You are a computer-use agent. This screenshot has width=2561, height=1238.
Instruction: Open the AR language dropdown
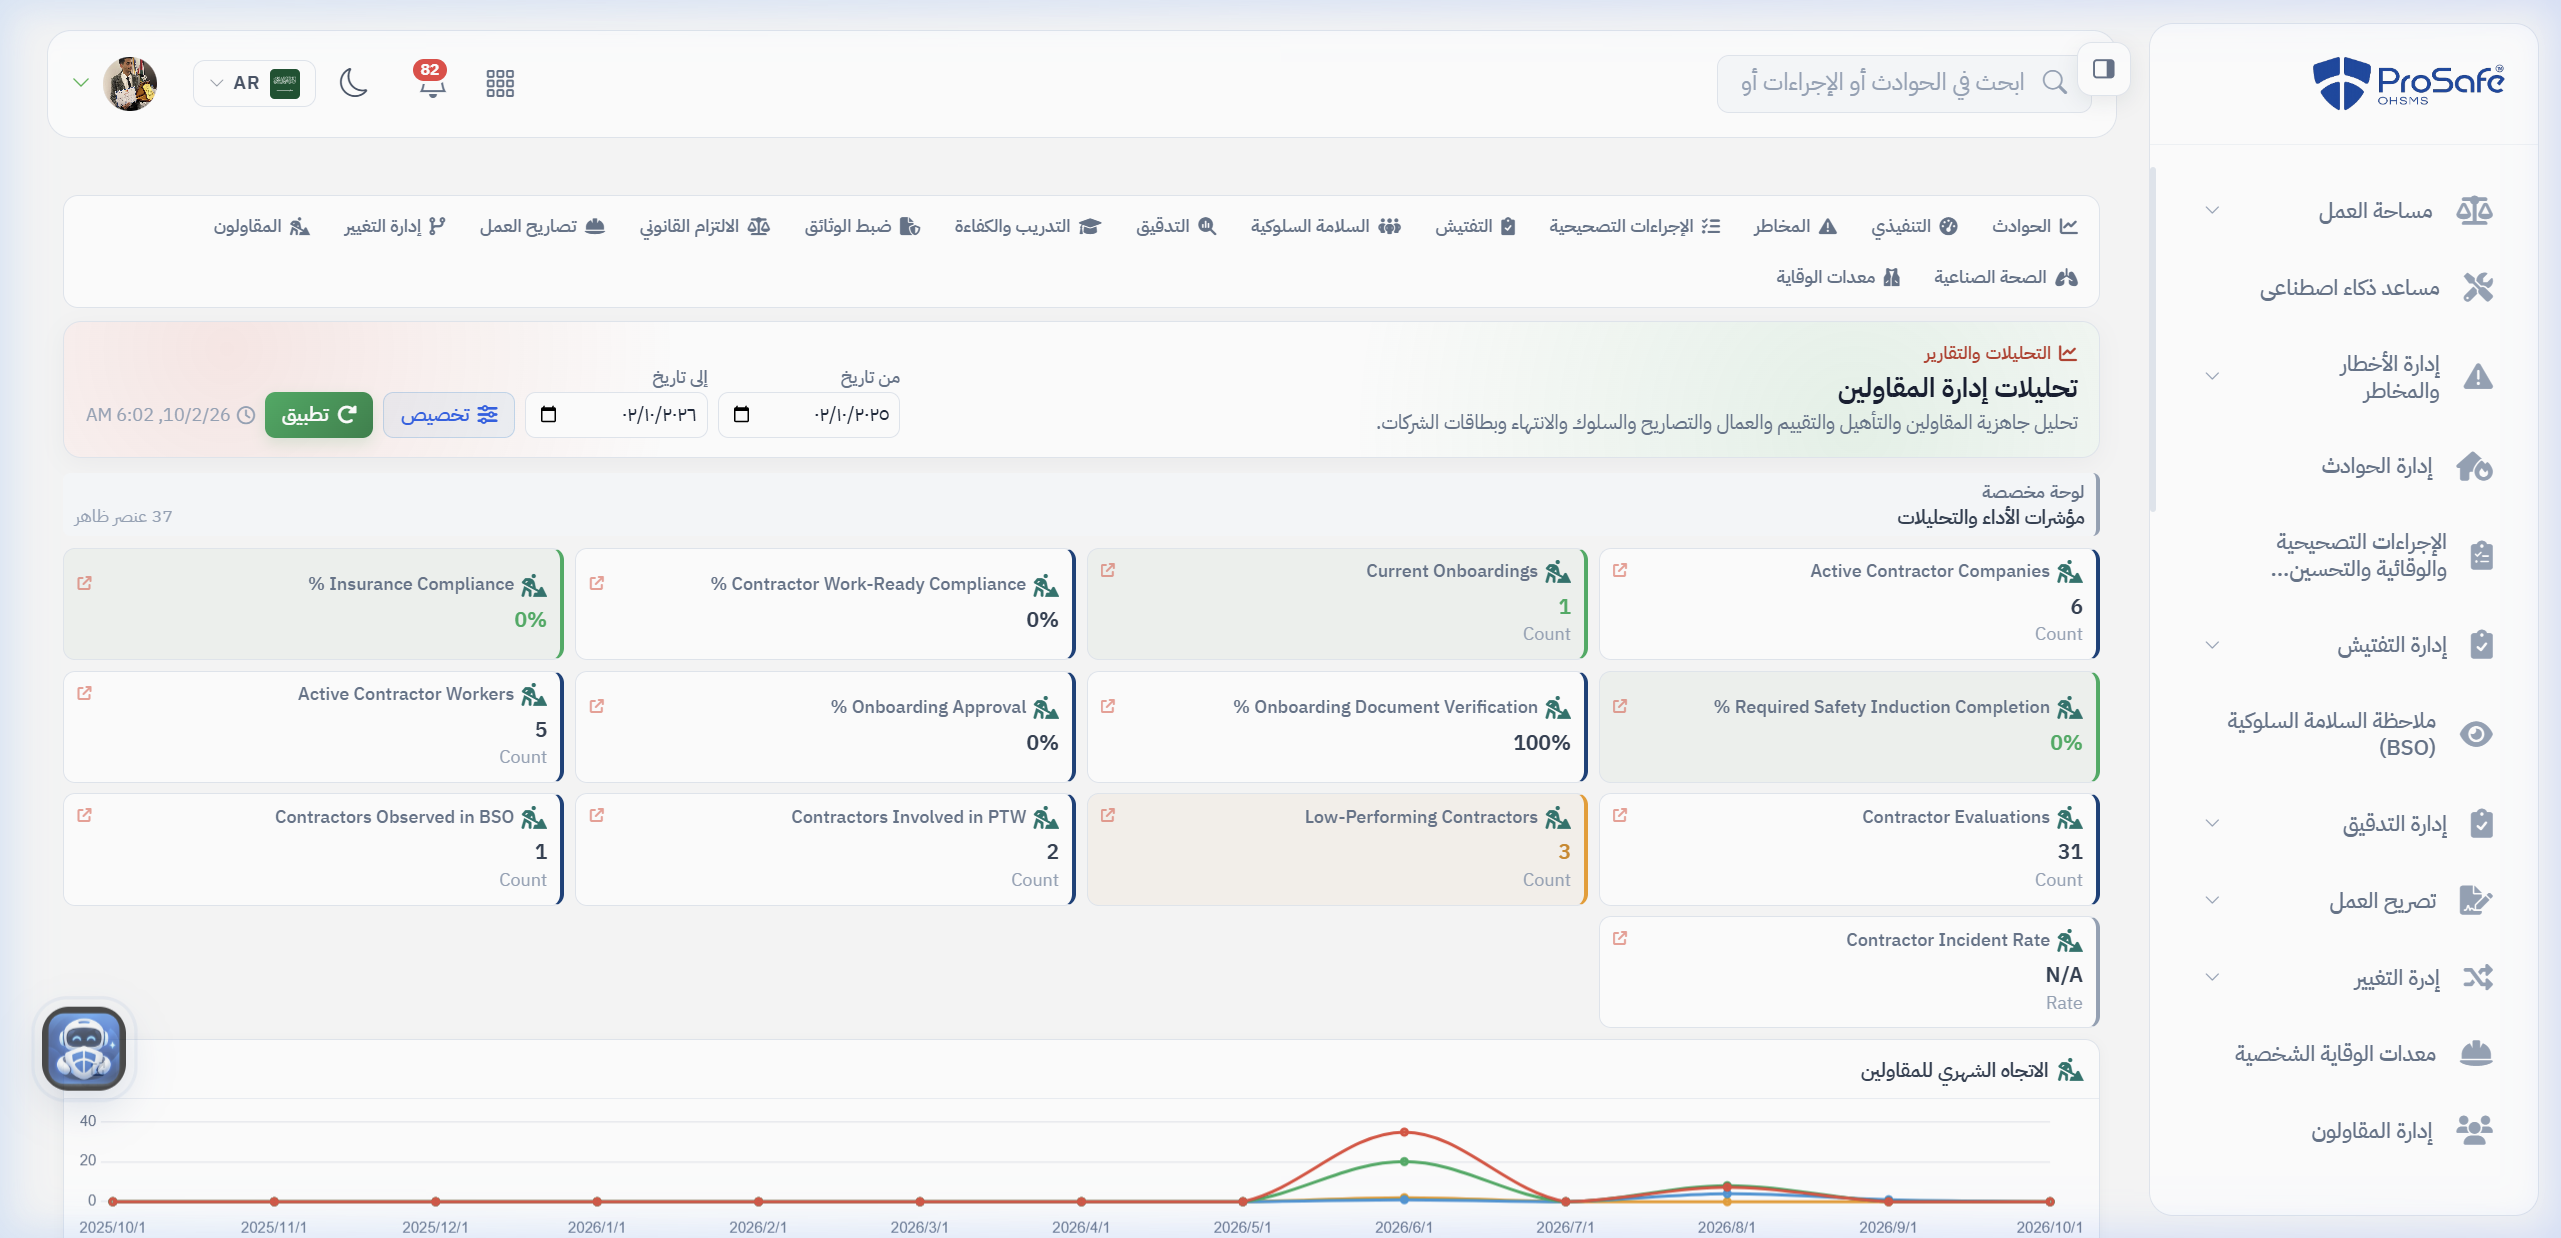255,83
